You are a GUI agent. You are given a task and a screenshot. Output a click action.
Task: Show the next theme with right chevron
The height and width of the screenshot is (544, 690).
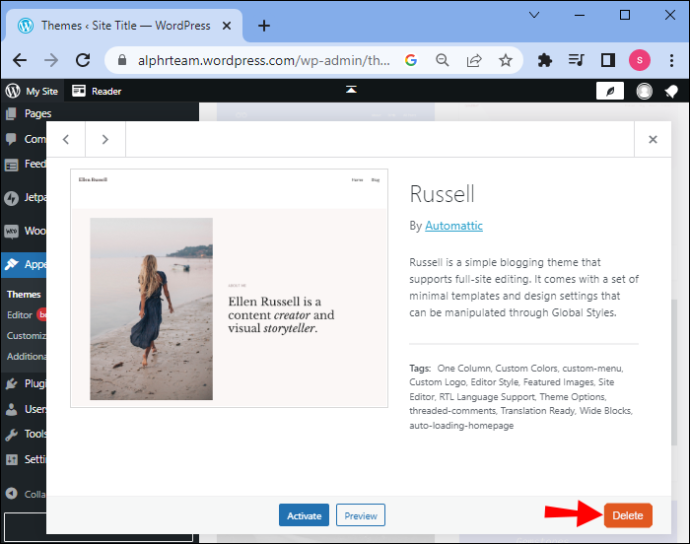pos(105,140)
